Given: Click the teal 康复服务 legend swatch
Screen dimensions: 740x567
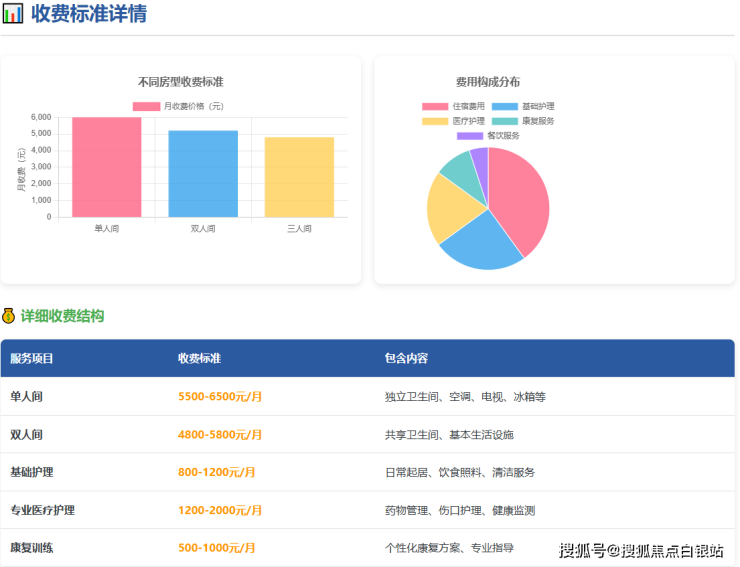Looking at the screenshot, I should point(505,121).
